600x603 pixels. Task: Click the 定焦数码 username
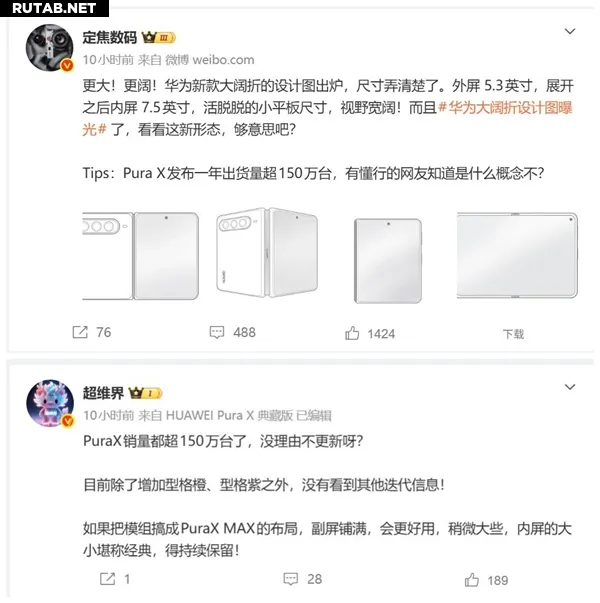[110, 37]
